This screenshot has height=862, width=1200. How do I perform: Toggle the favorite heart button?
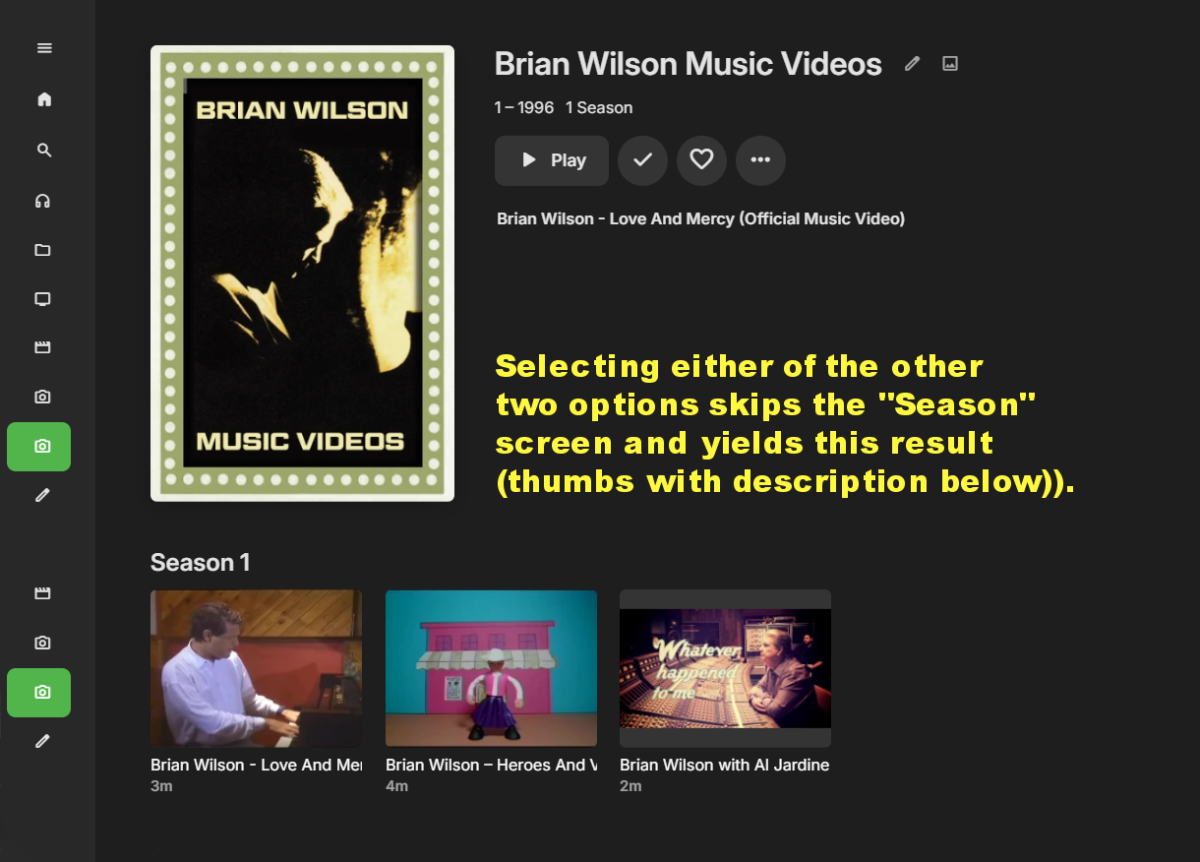pyautogui.click(x=701, y=160)
